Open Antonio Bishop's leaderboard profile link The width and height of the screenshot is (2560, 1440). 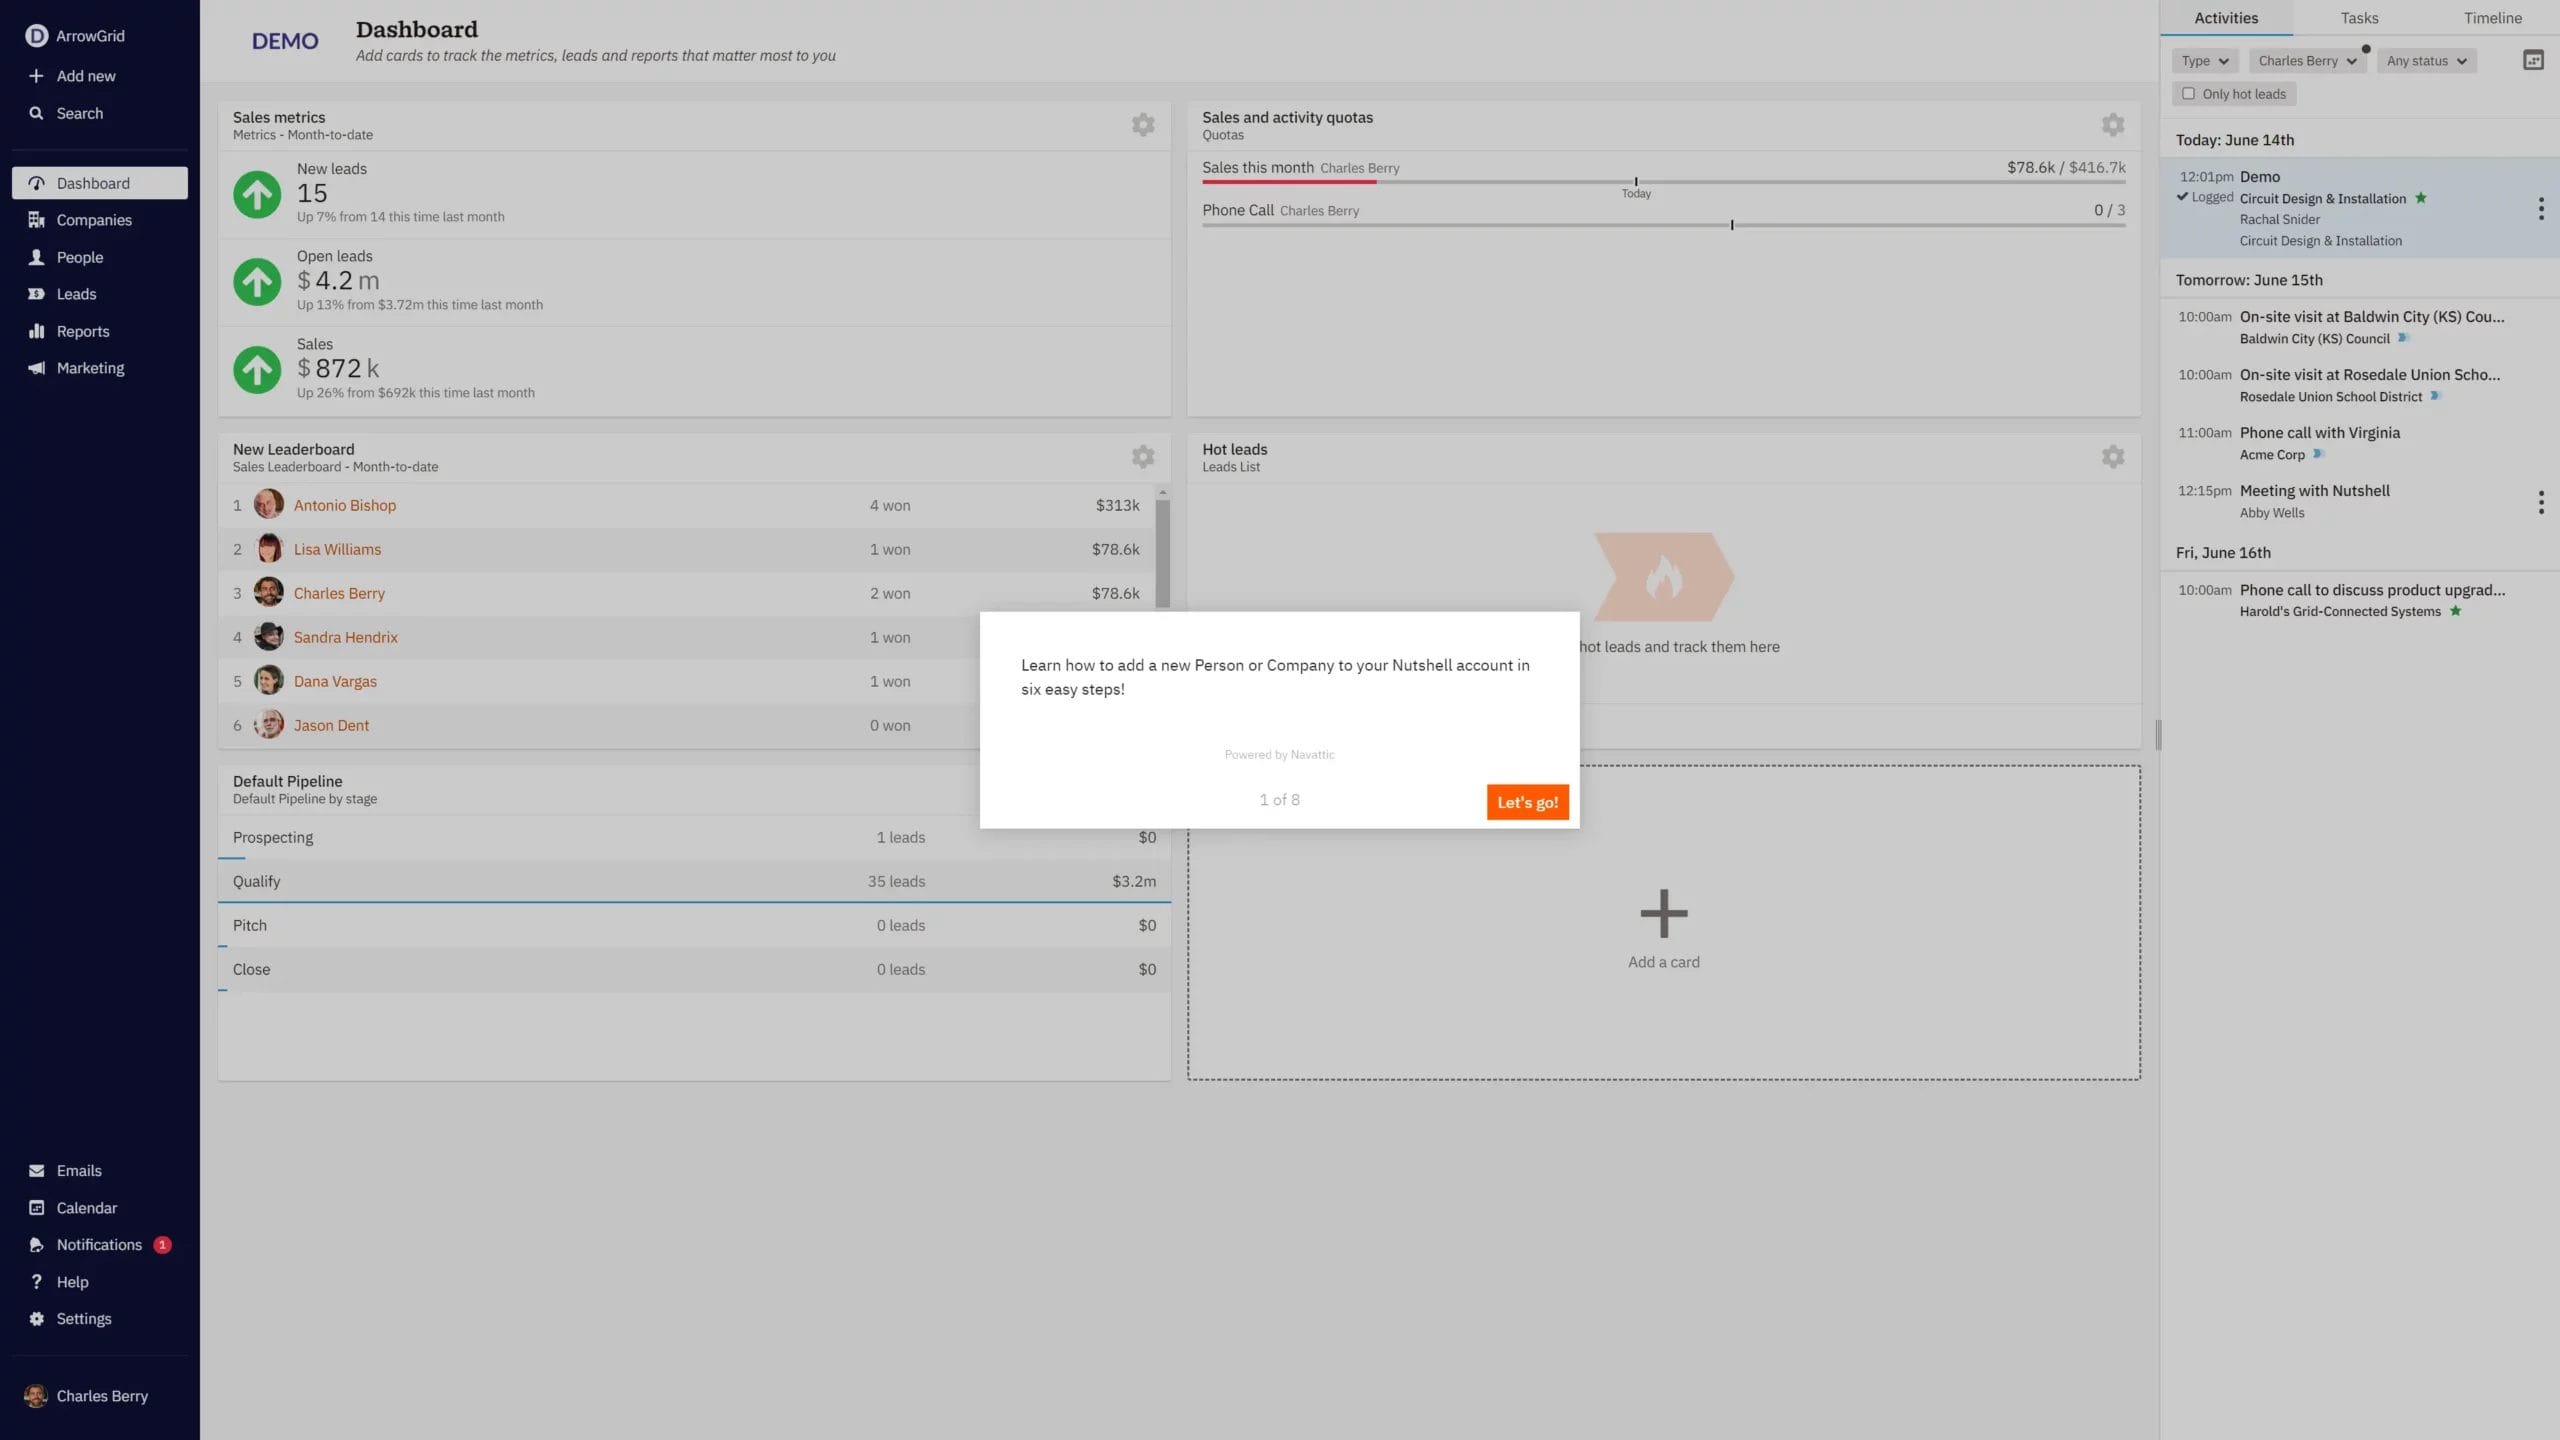[344, 505]
